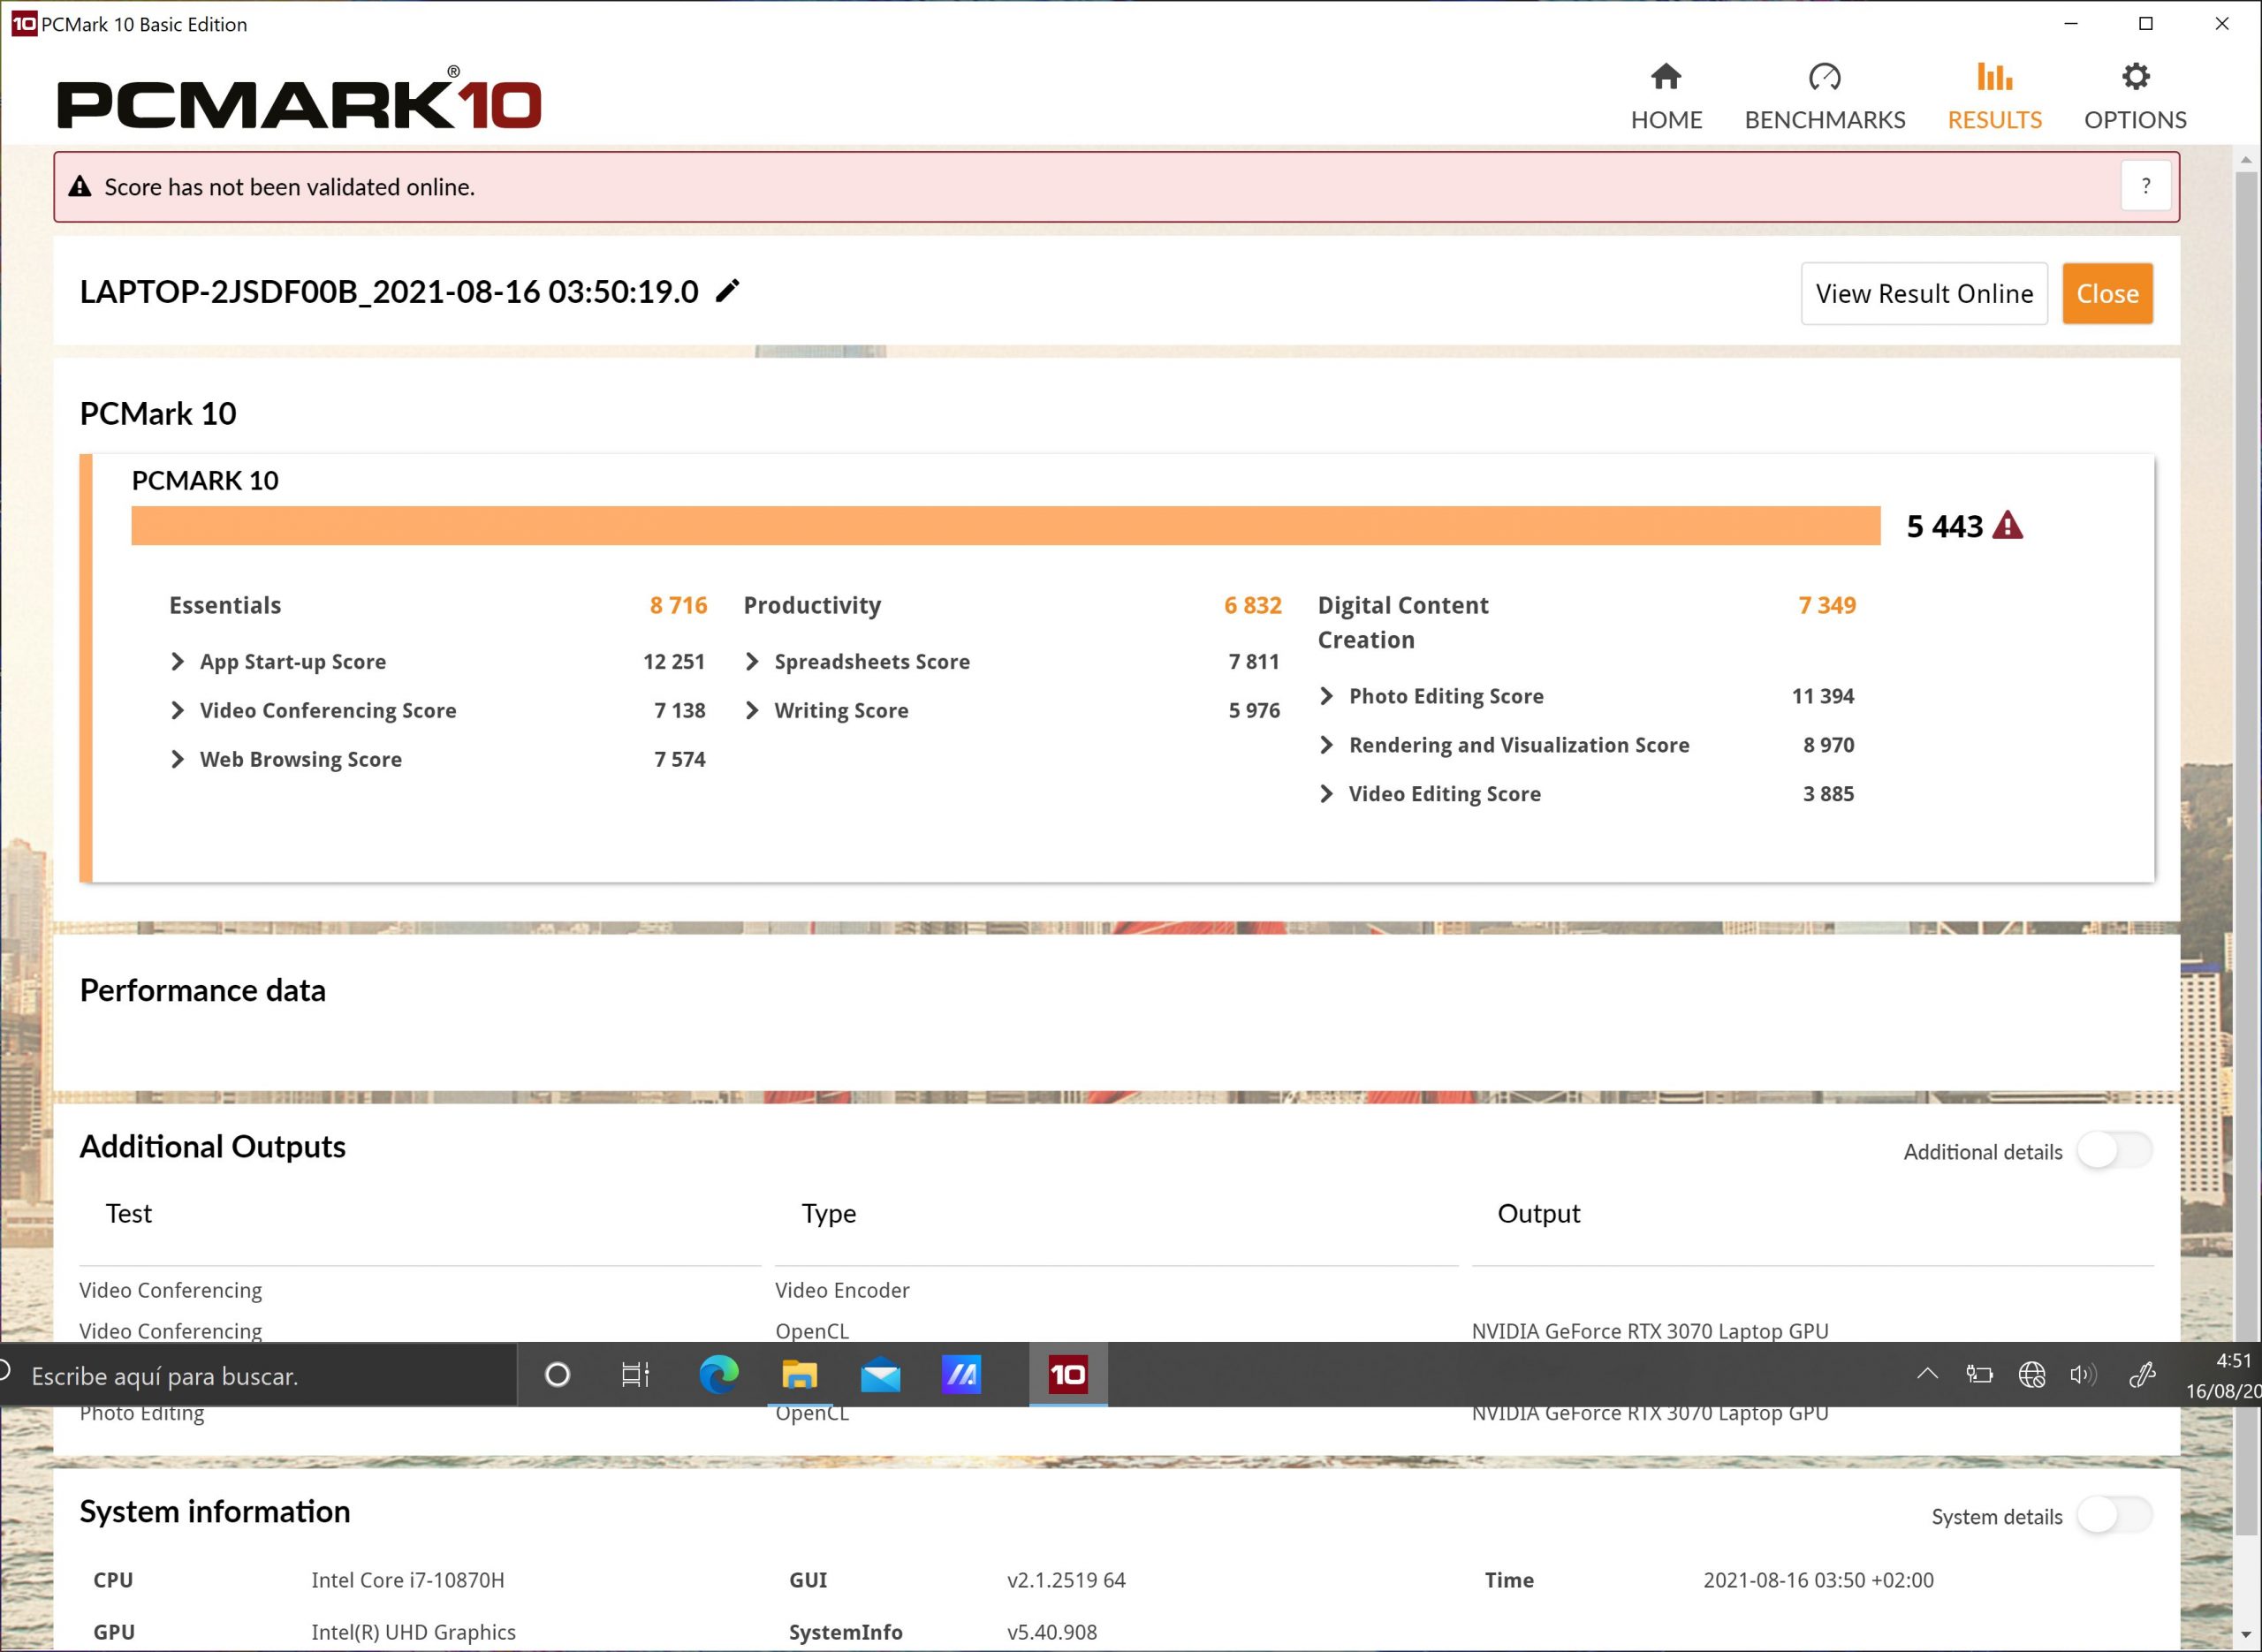This screenshot has height=1652, width=2262.
Task: Click the warning triangle in validation banner
Action: [80, 186]
